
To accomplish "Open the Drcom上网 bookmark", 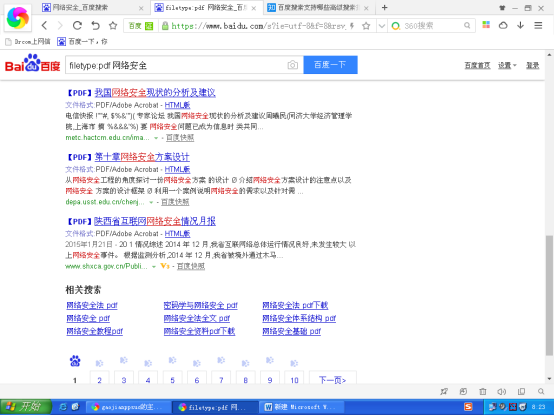I will [x=28, y=42].
